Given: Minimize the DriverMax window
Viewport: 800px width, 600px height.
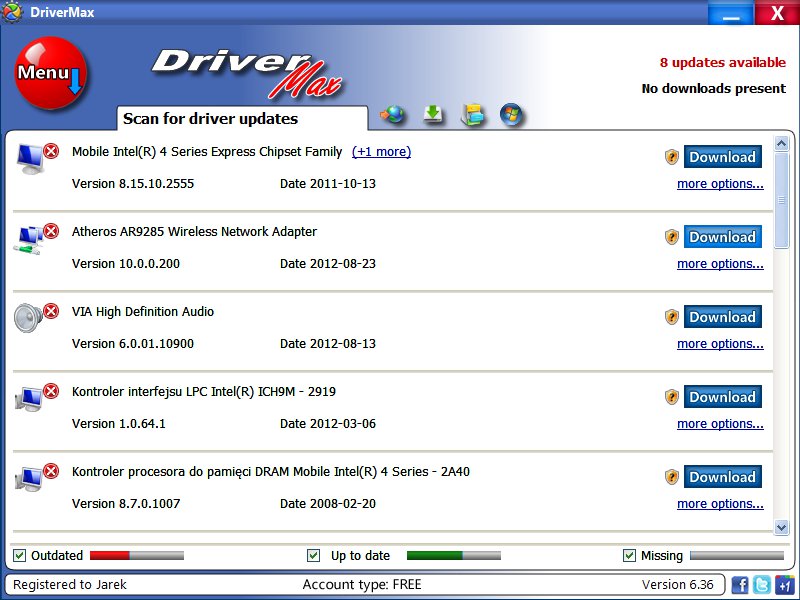Looking at the screenshot, I should click(x=731, y=13).
